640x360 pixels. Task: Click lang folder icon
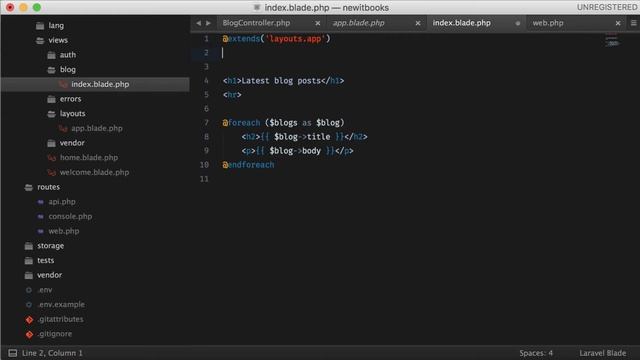[x=40, y=26]
